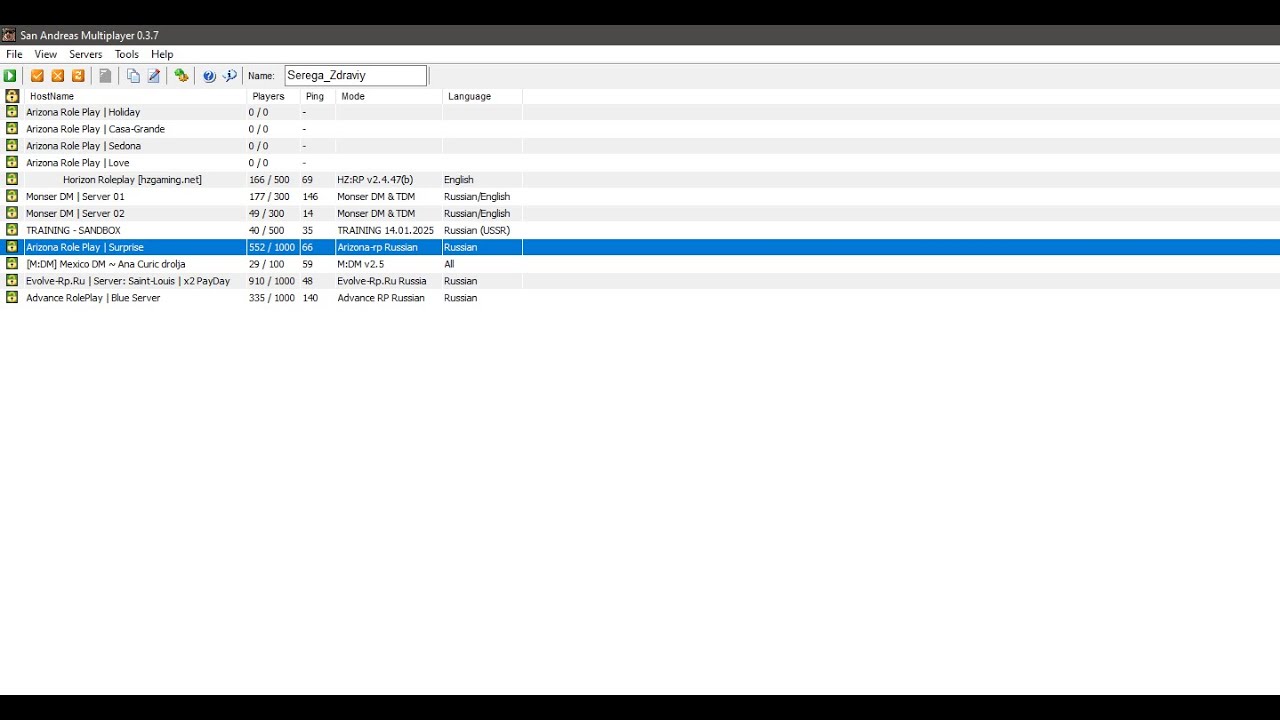Select server Evolve-Rp.Ru Saint-Louis
This screenshot has width=1280, height=720.
[x=128, y=281]
